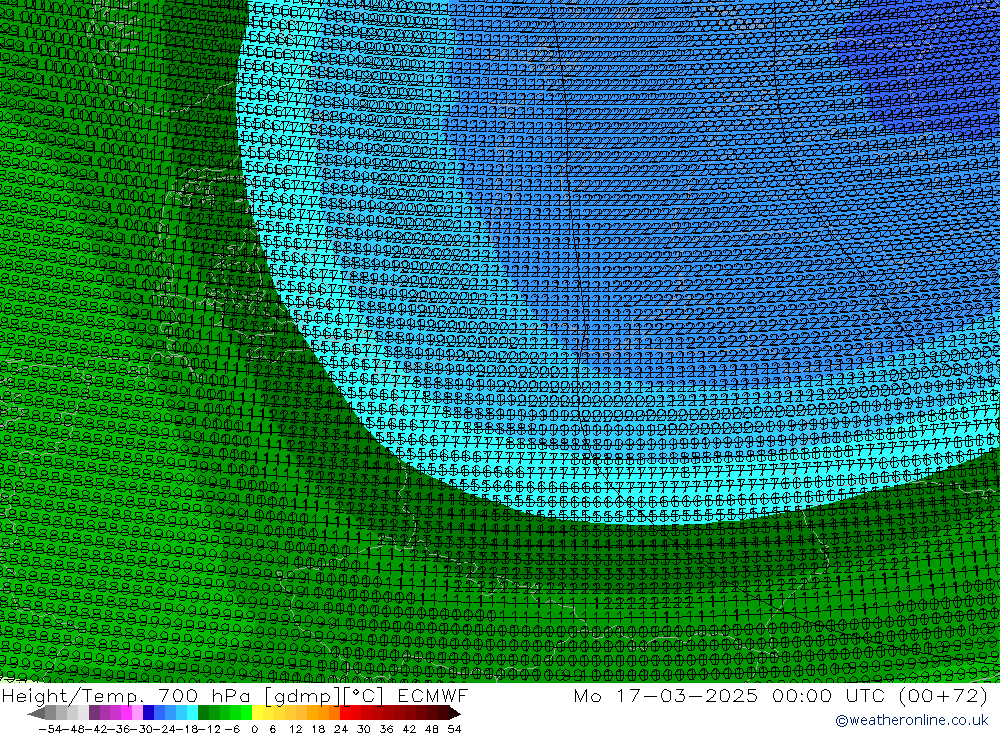This screenshot has width=1000, height=733.
Task: Click the ECMWF model label
Action: pos(432,695)
